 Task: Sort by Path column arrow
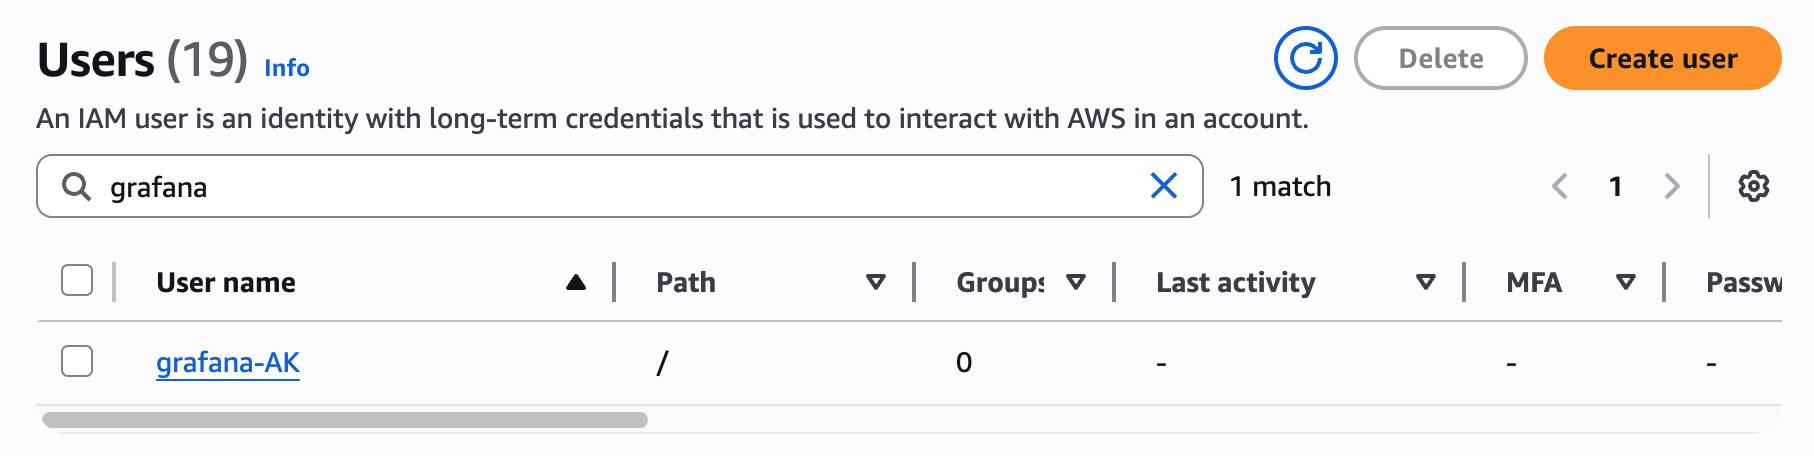875,283
